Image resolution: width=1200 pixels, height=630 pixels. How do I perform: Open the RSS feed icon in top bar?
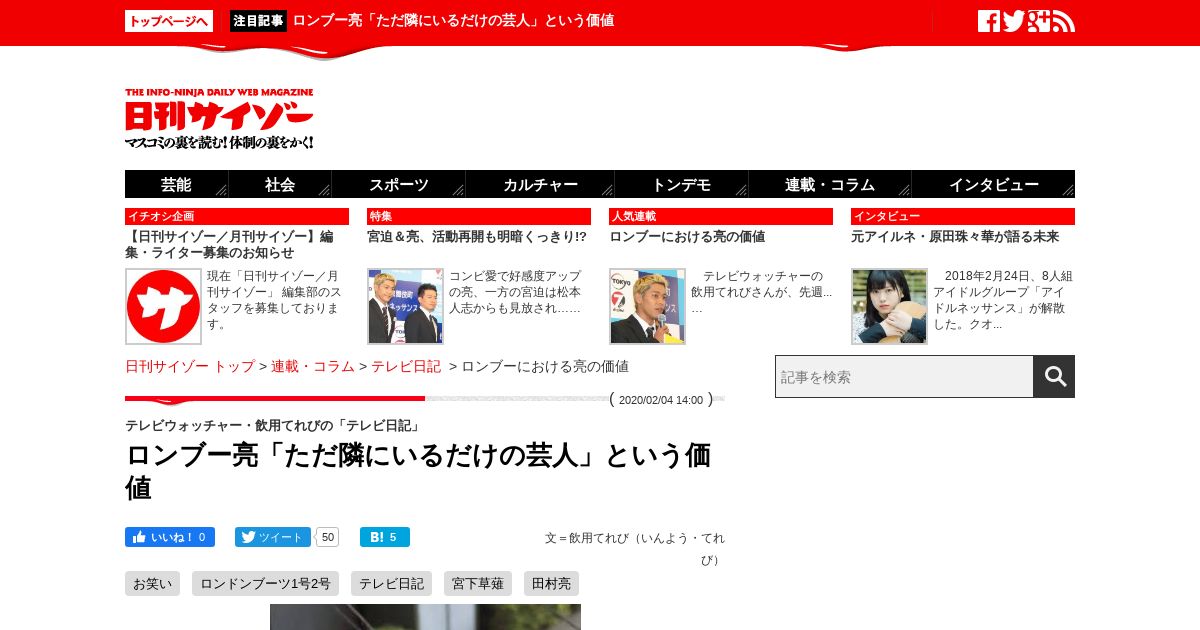point(1064,21)
